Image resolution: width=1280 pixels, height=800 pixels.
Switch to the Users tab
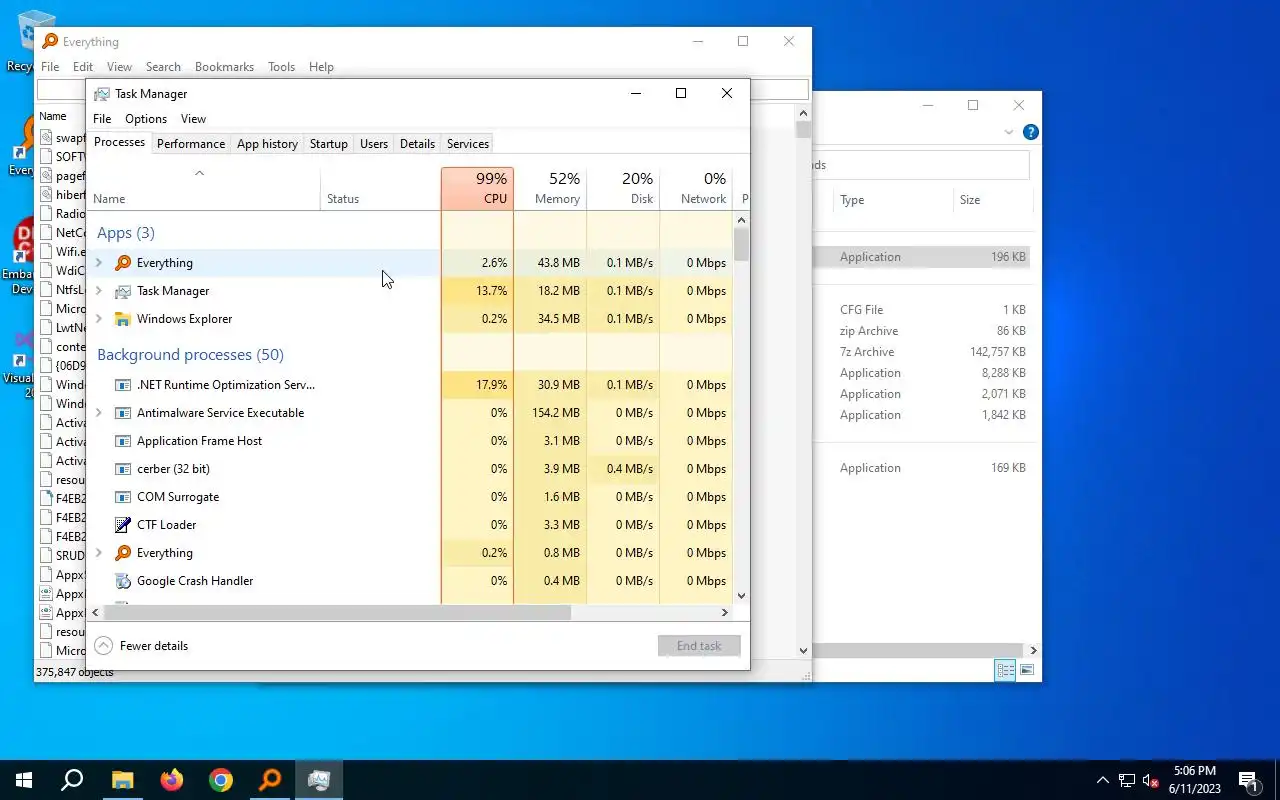pyautogui.click(x=374, y=144)
